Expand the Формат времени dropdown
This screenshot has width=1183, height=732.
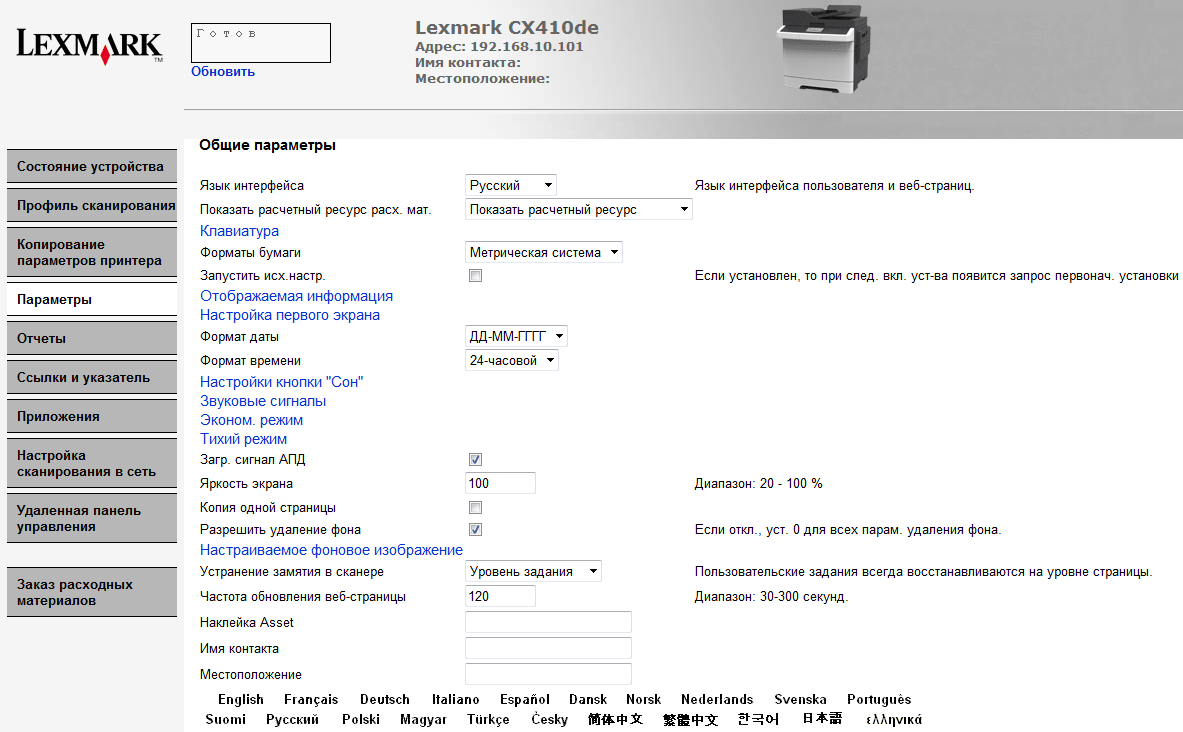coord(512,360)
